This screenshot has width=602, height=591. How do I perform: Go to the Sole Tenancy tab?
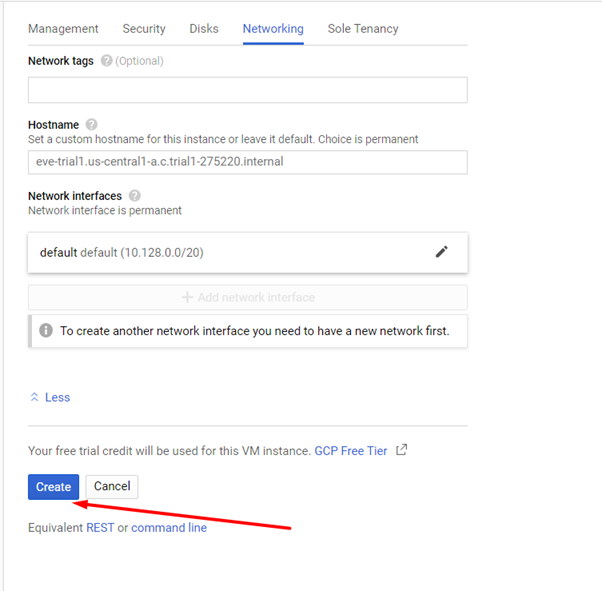pyautogui.click(x=363, y=29)
